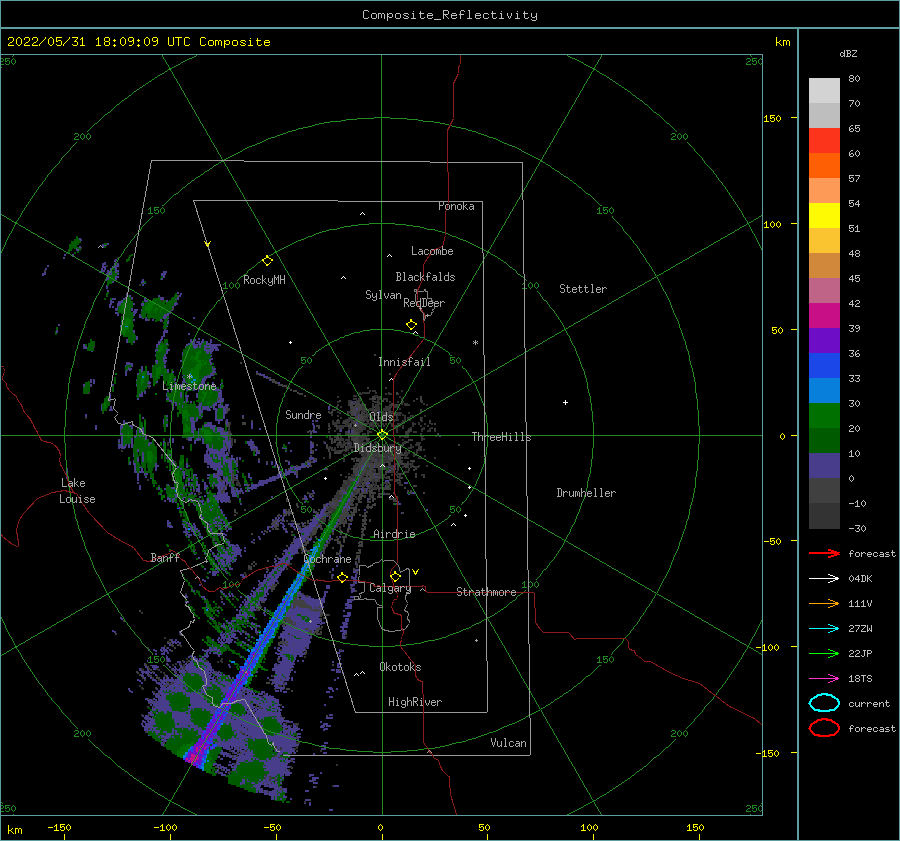The width and height of the screenshot is (900, 841).
Task: Click the yellow V marker east of Calgary
Action: pyautogui.click(x=415, y=572)
